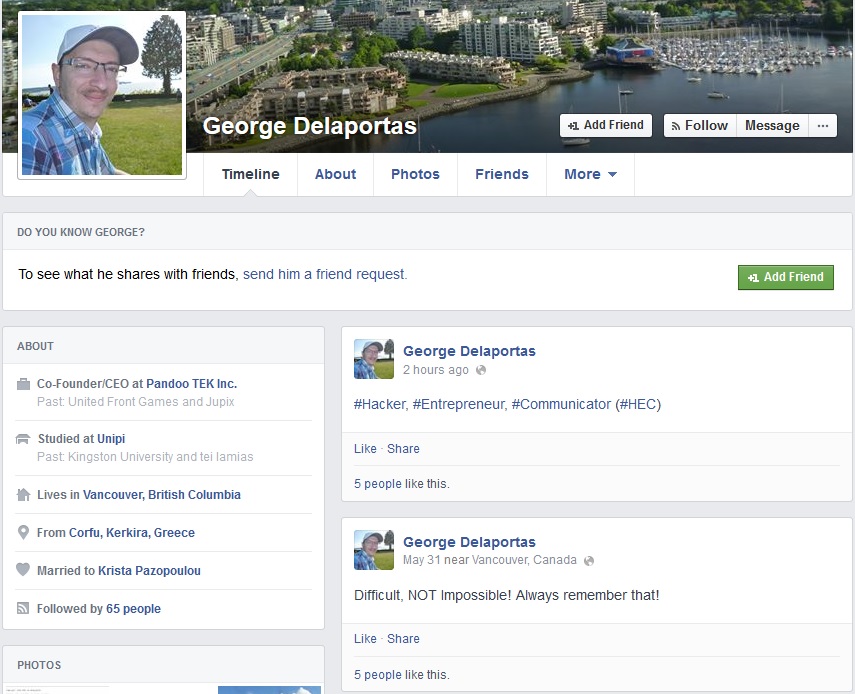Viewport: 855px width, 694px height.
Task: Click the heart relationship icon
Action: [23, 570]
